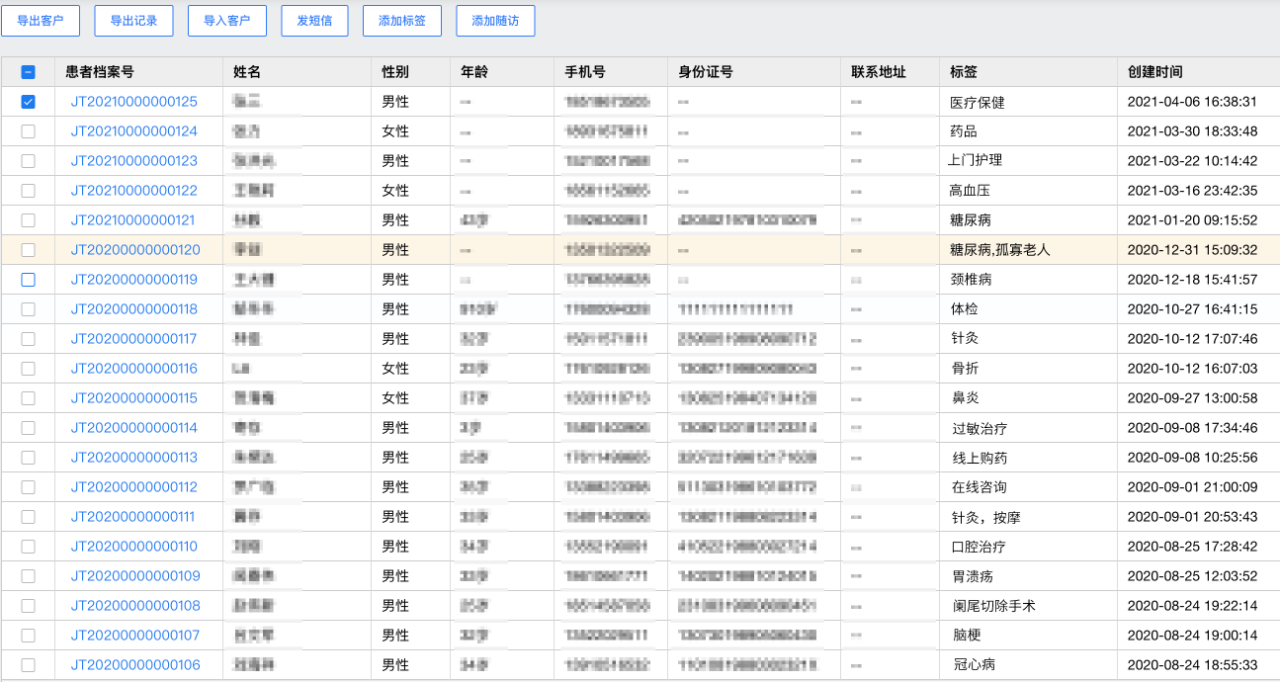Select the checkbox for JT20200000000116
The width and height of the screenshot is (1280, 682).
pyautogui.click(x=28, y=369)
